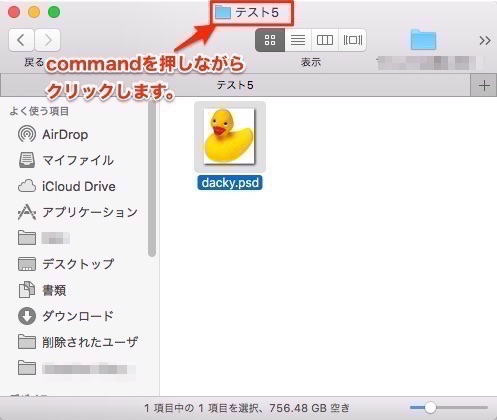This screenshot has width=497, height=420.
Task: Select the dacky.psd duck thumbnail
Action: tap(230, 137)
